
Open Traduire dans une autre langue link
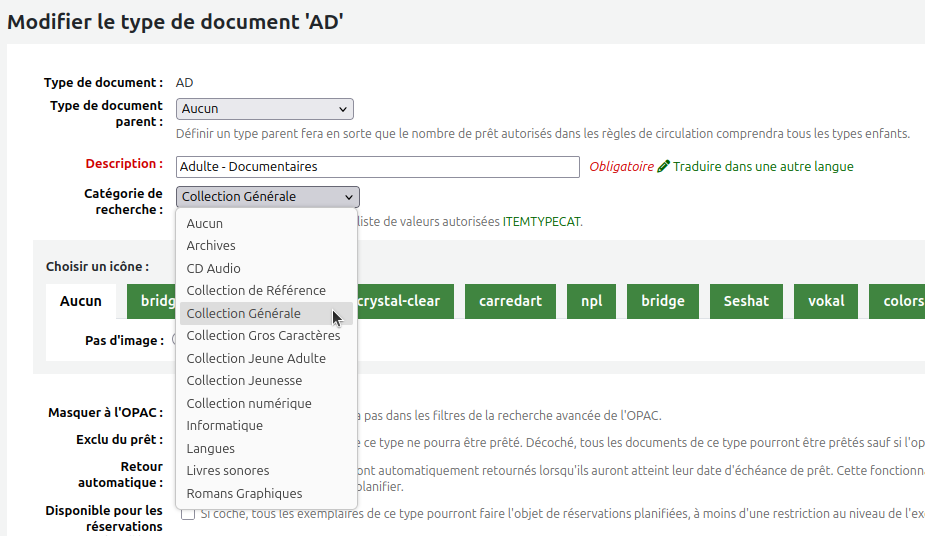click(763, 167)
